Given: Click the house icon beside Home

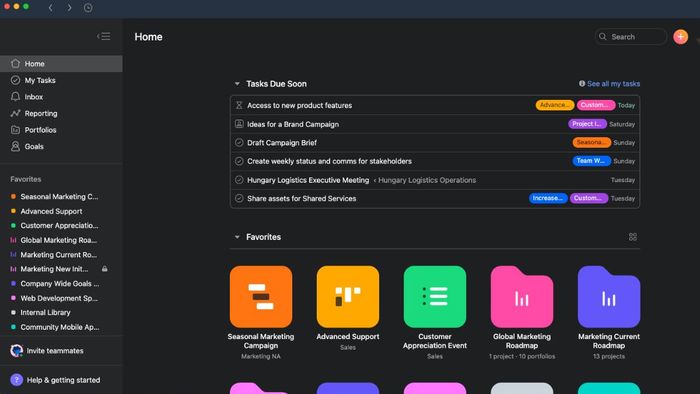Looking at the screenshot, I should [x=16, y=63].
